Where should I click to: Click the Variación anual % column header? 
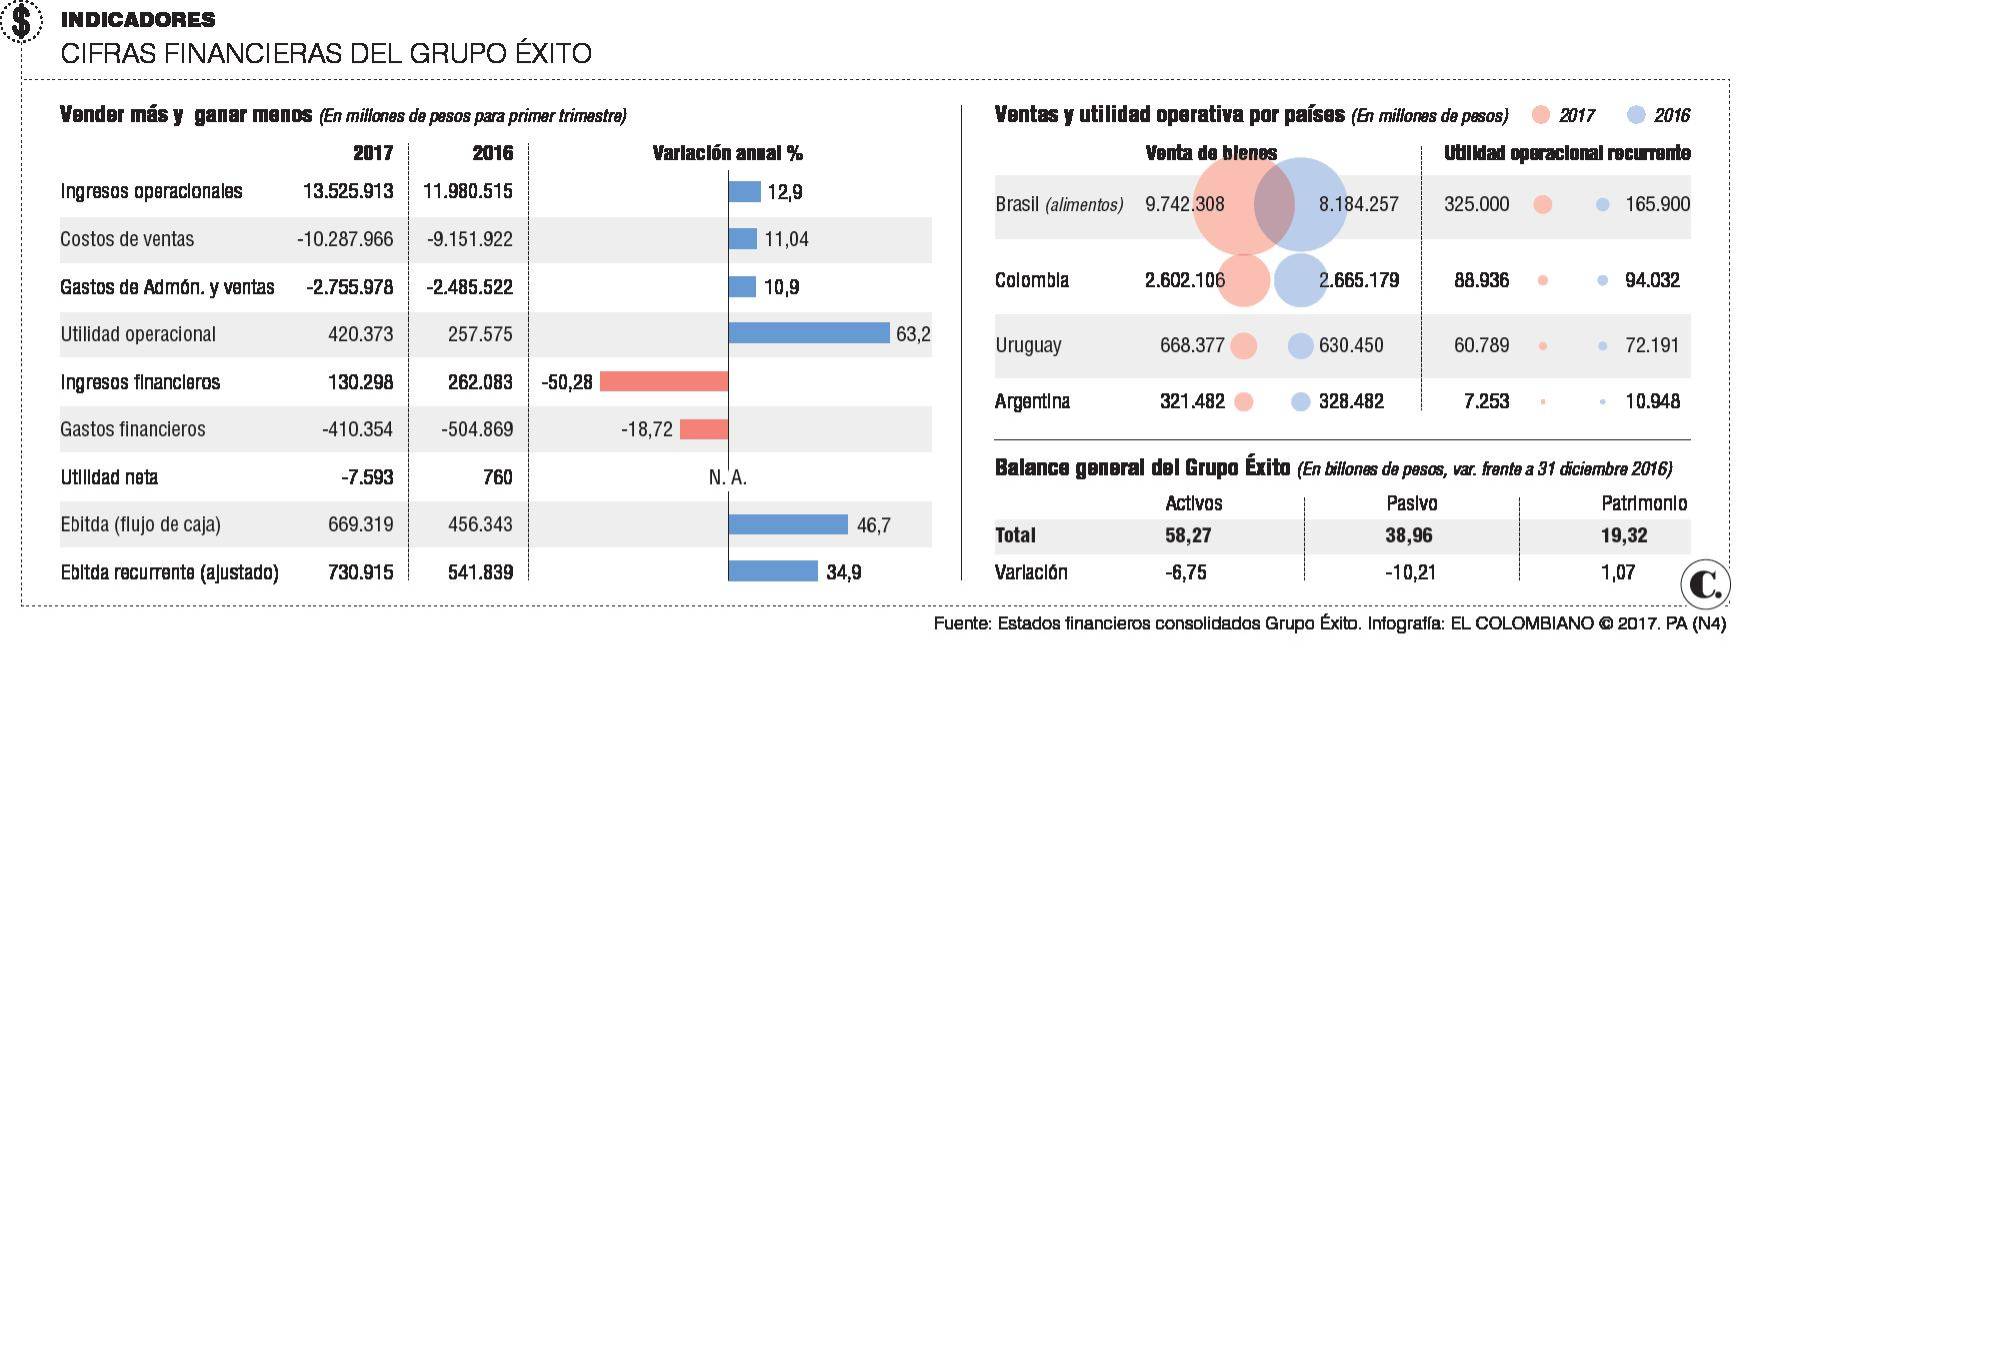point(728,153)
